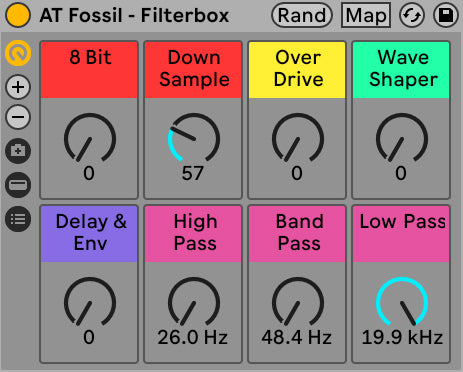Show the chain list icon
Image resolution: width=463 pixels, height=372 pixels.
pos(18,219)
